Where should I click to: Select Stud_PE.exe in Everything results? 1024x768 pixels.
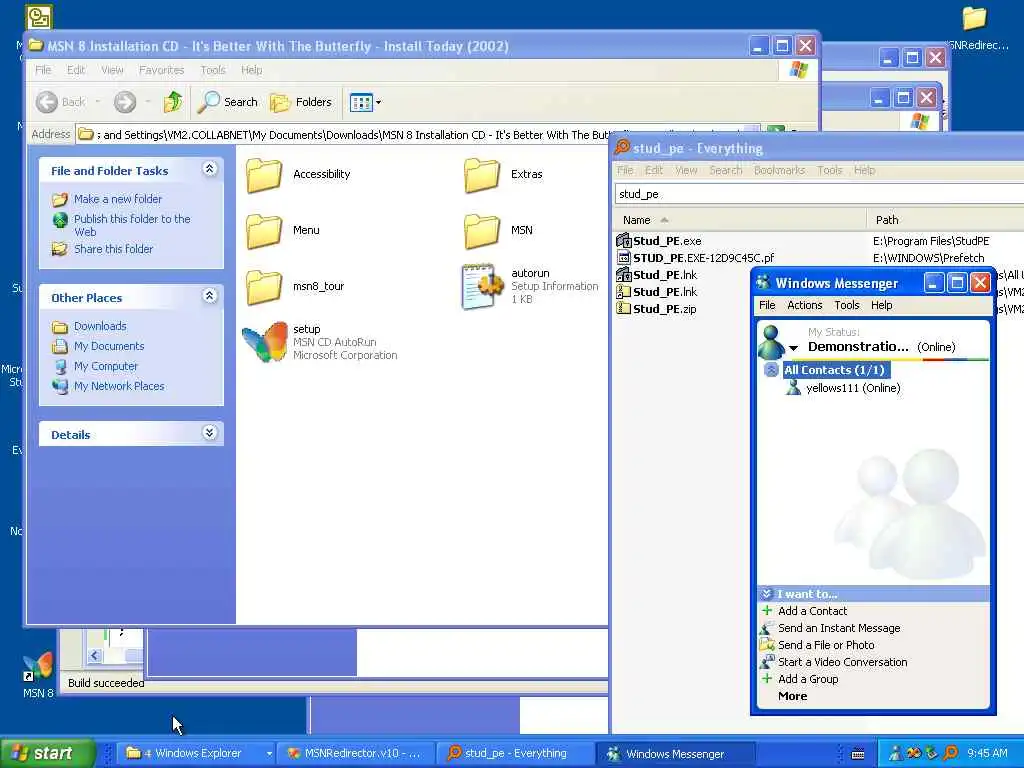pyautogui.click(x=667, y=241)
